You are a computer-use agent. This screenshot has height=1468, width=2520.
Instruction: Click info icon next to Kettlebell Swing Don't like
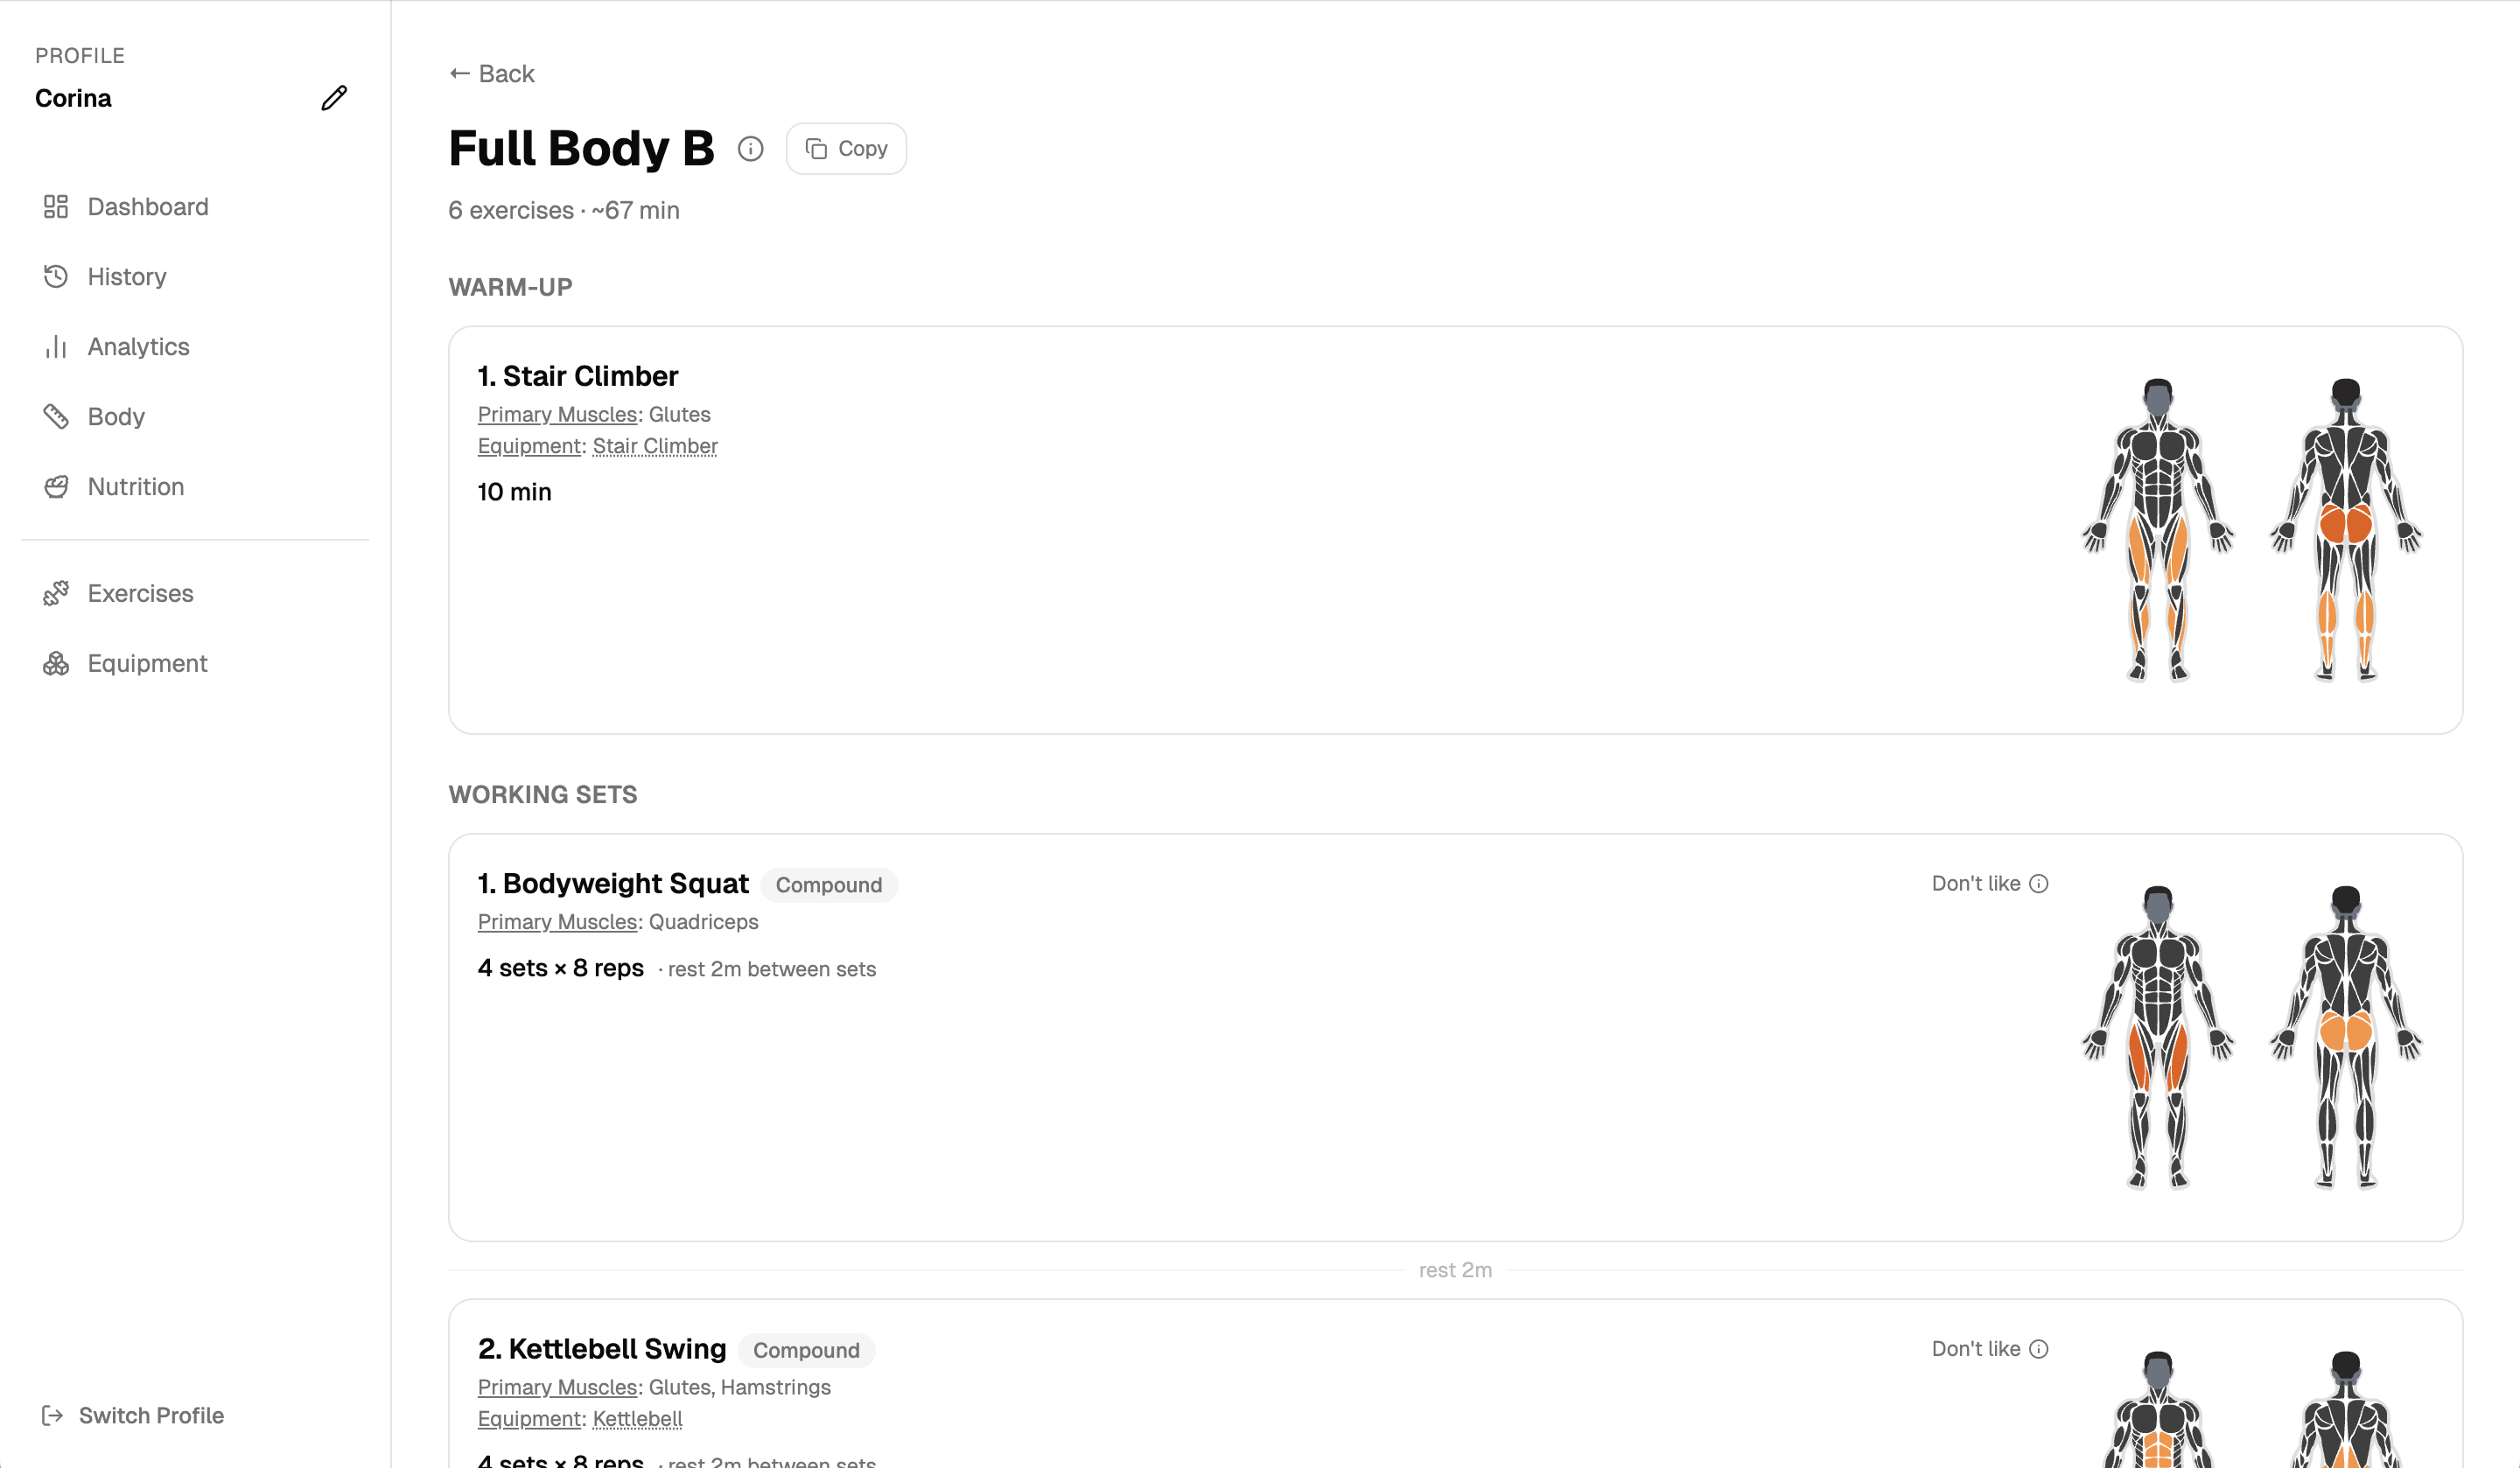[2039, 1349]
